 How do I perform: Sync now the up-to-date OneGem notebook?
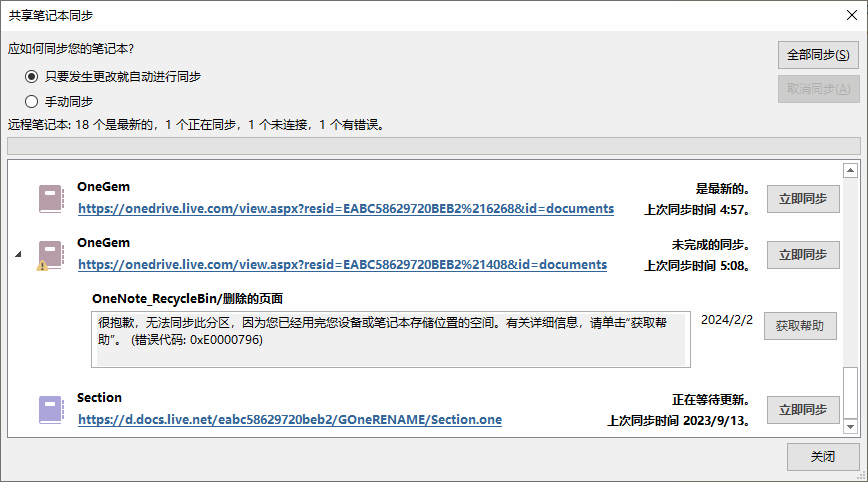click(803, 199)
